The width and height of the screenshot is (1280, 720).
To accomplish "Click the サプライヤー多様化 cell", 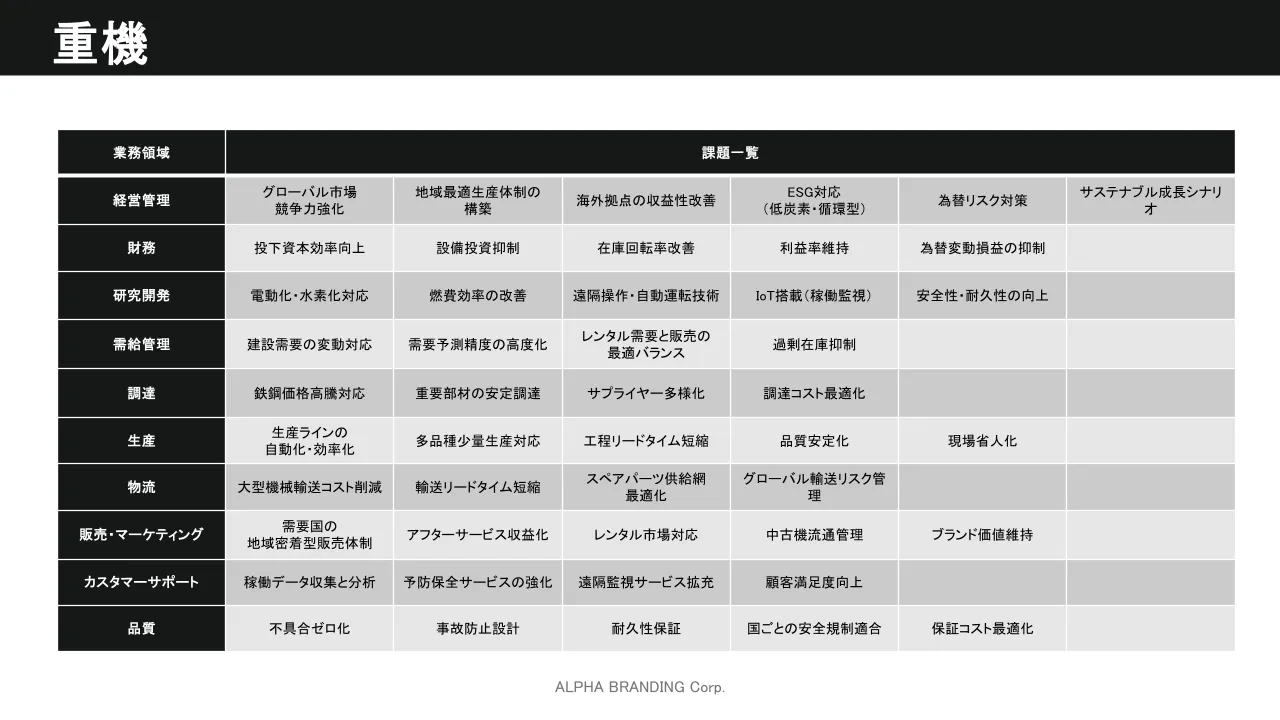I will 646,393.
